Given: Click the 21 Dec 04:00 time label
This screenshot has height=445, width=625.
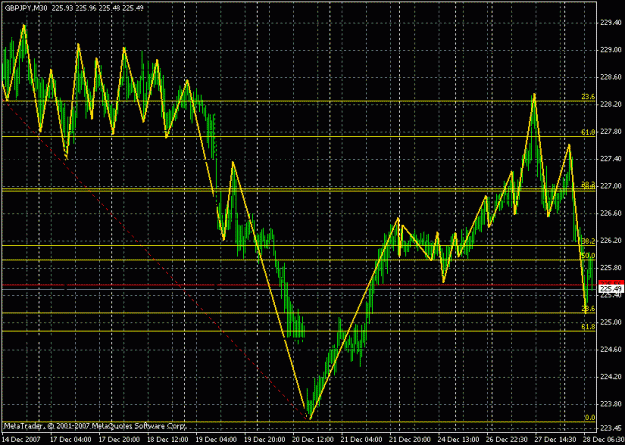Looking at the screenshot, I should 360,439.
